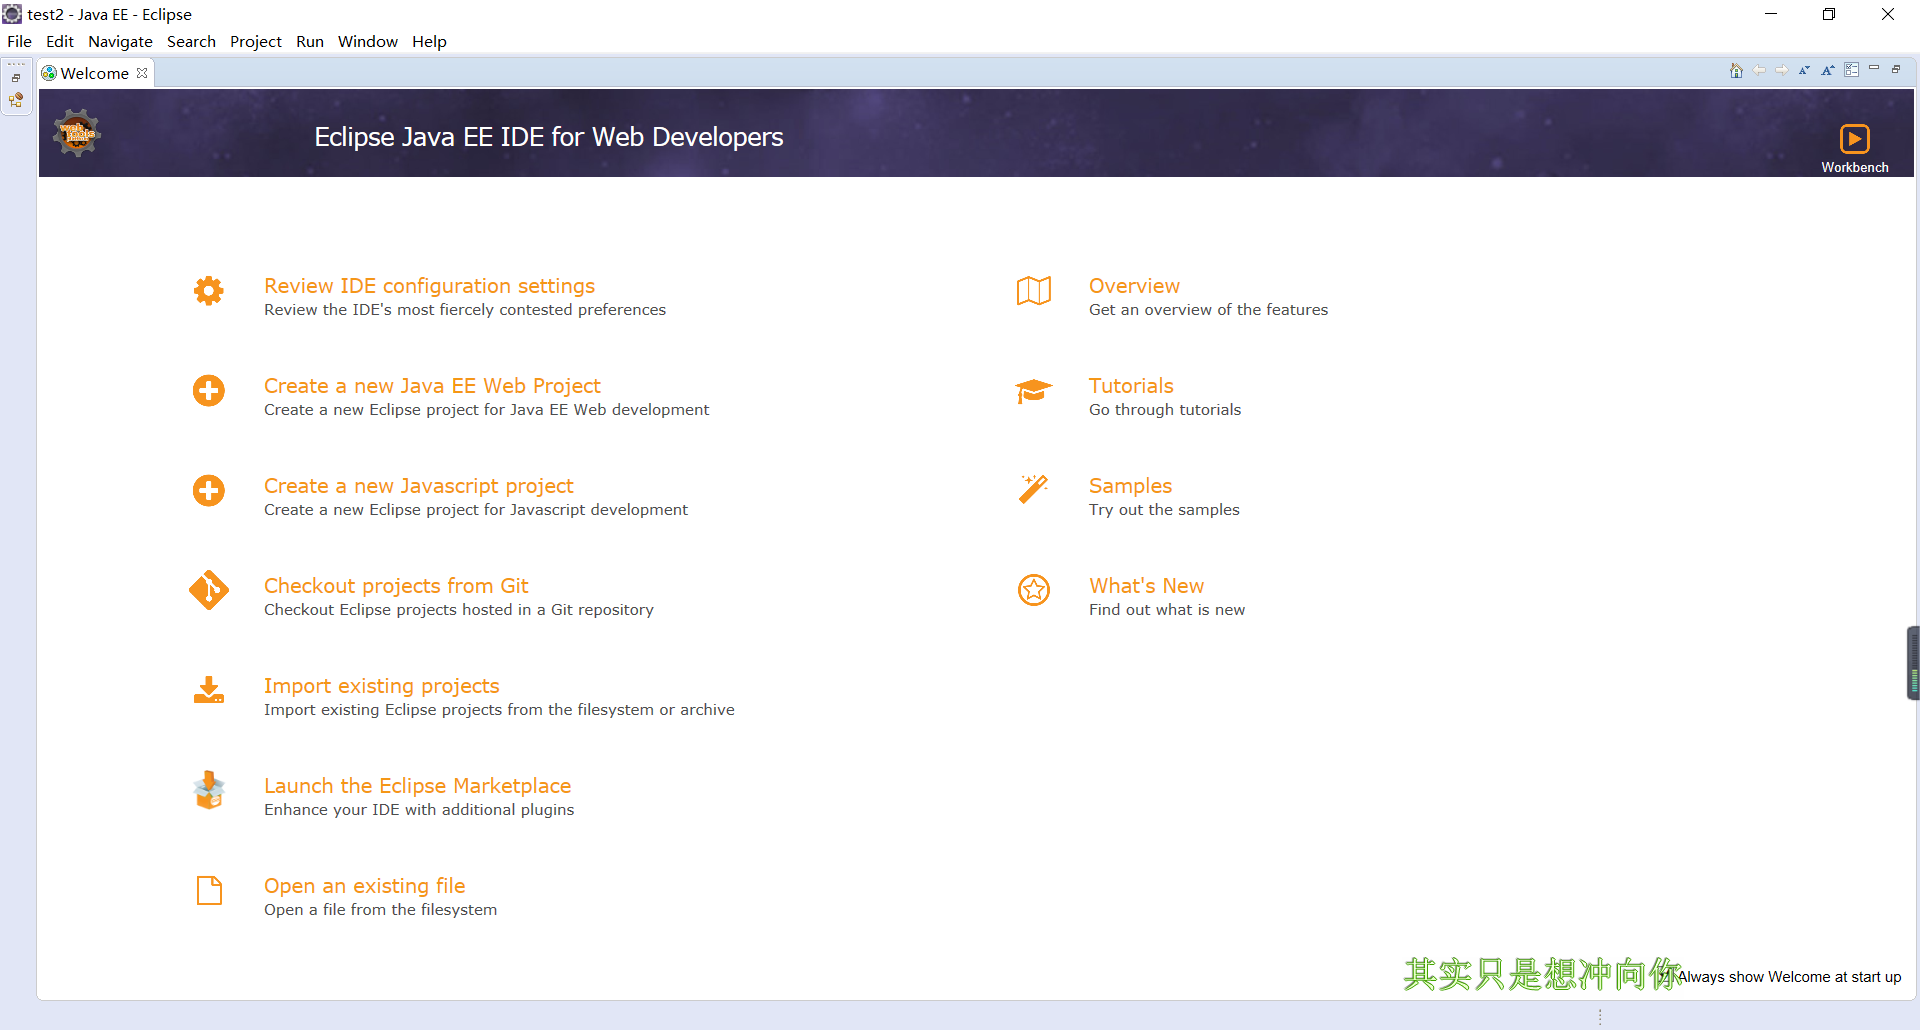Select the Welcome tab

95,73
